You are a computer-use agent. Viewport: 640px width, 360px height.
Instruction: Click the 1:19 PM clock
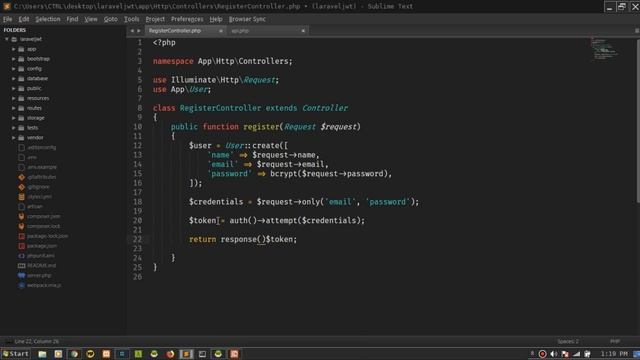click(614, 354)
